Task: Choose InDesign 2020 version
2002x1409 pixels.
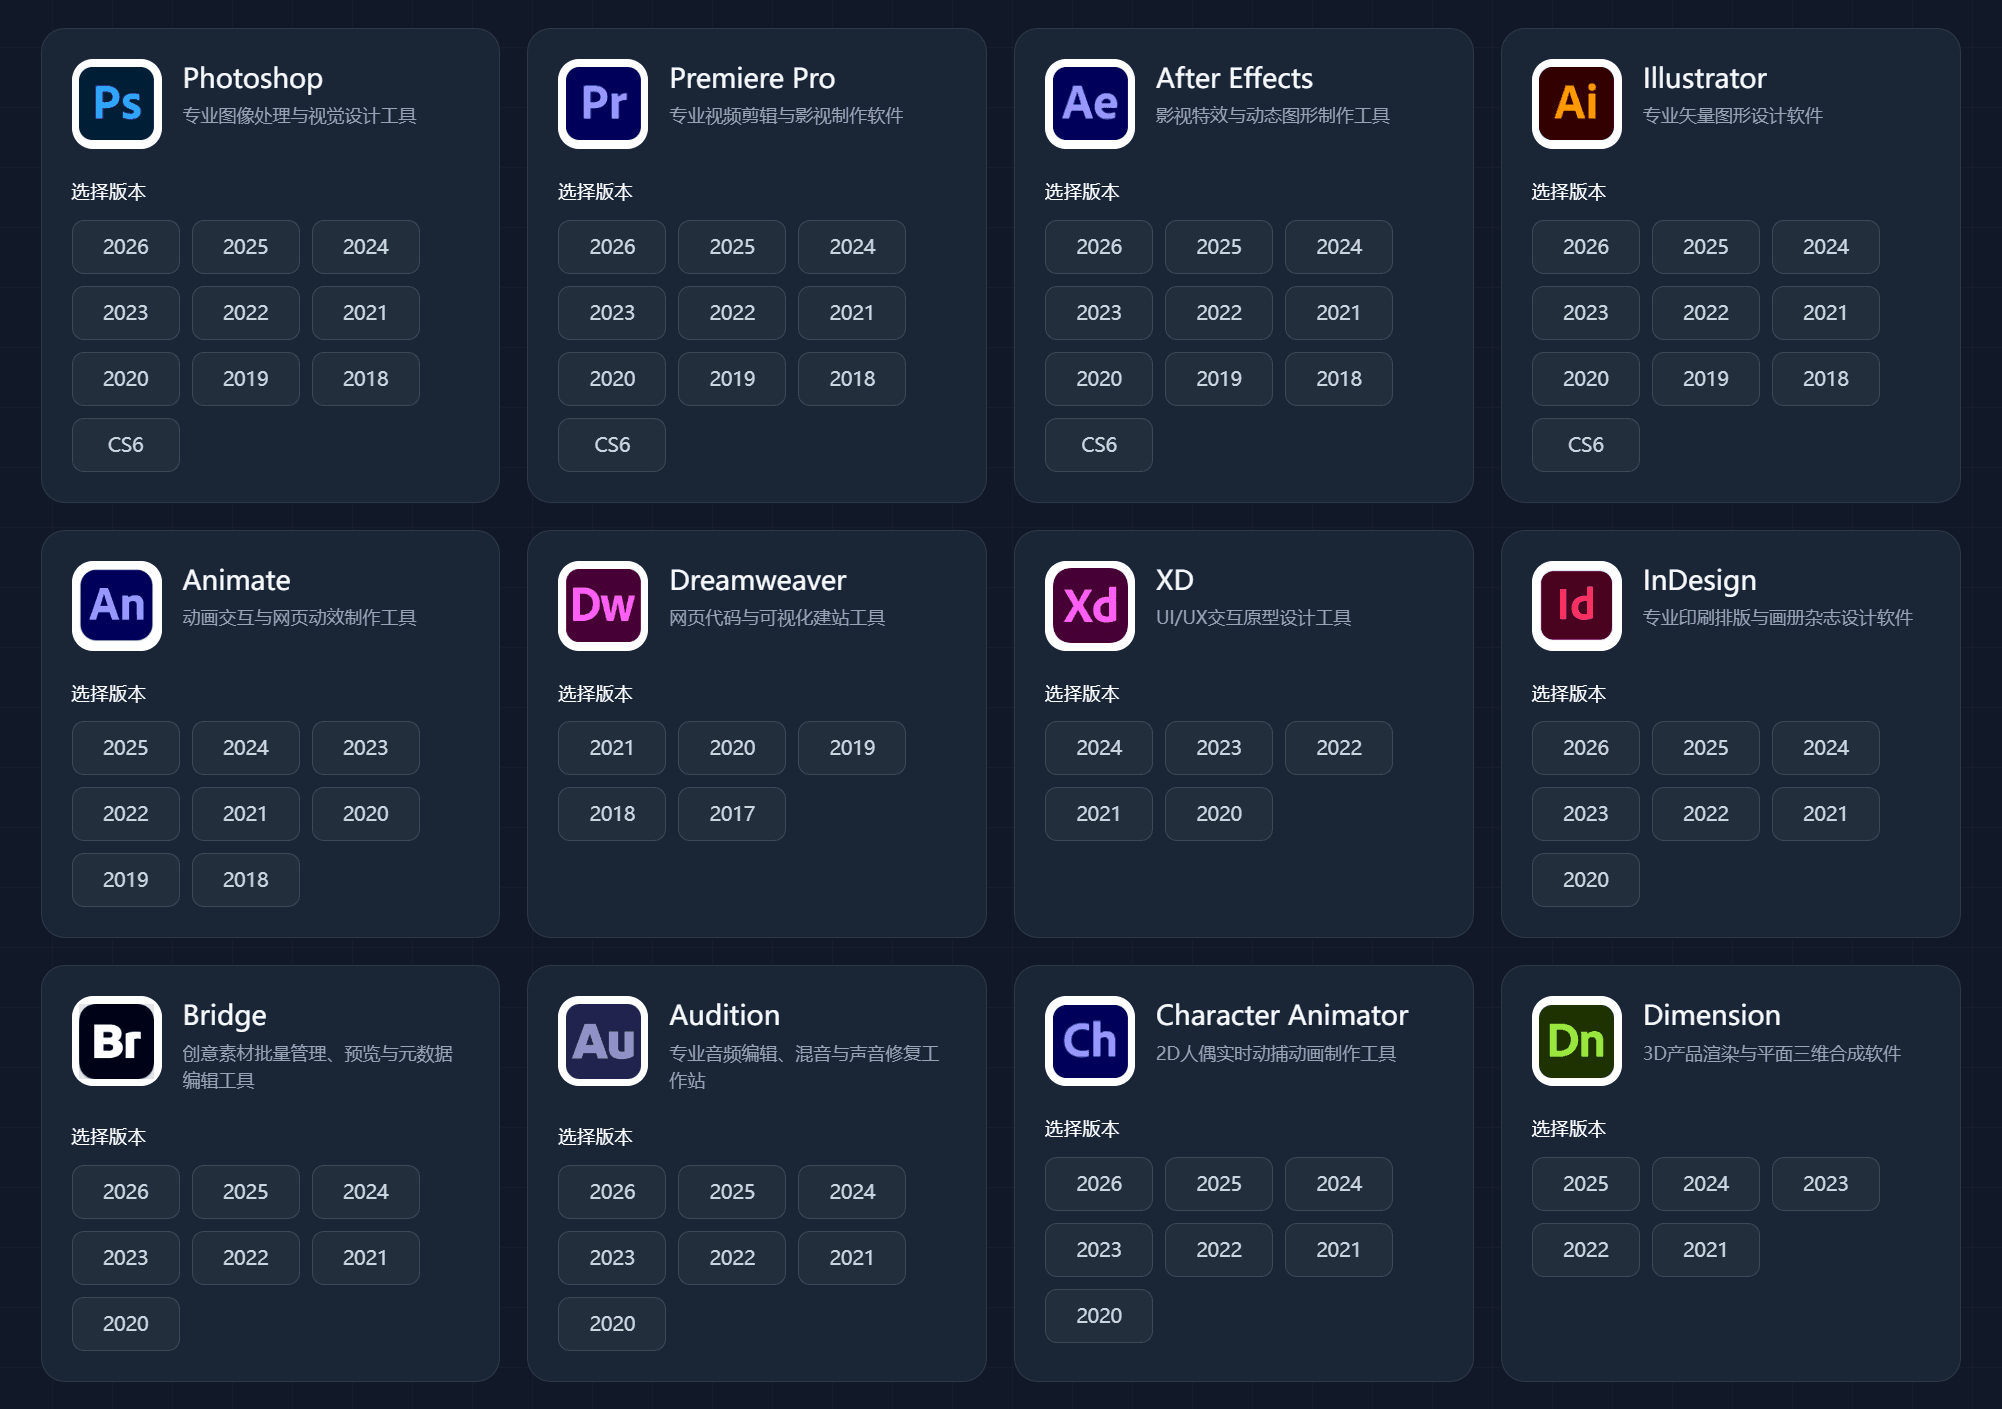Action: (x=1586, y=880)
